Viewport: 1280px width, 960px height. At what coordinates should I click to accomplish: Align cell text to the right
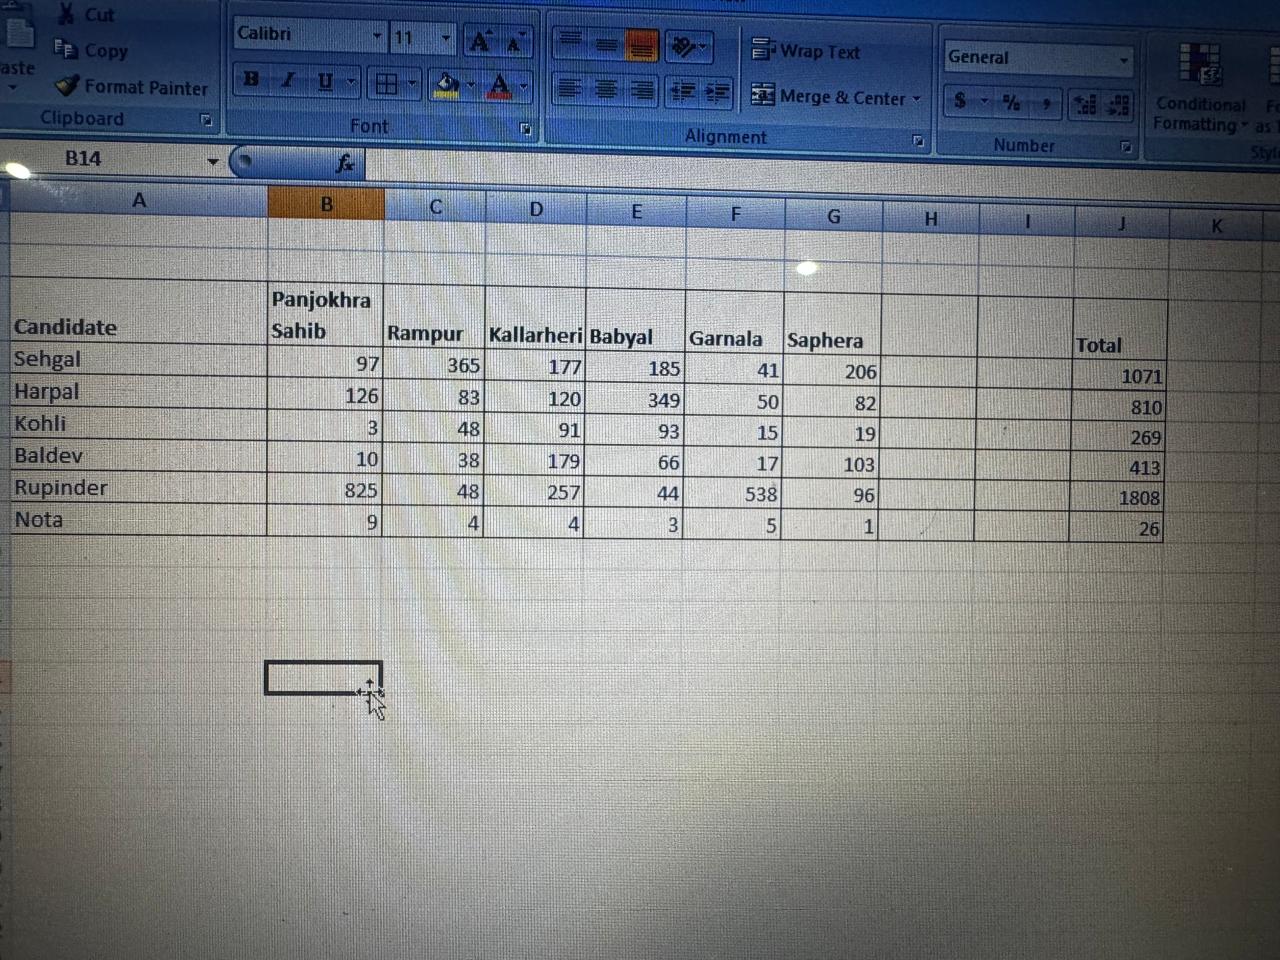[x=643, y=92]
